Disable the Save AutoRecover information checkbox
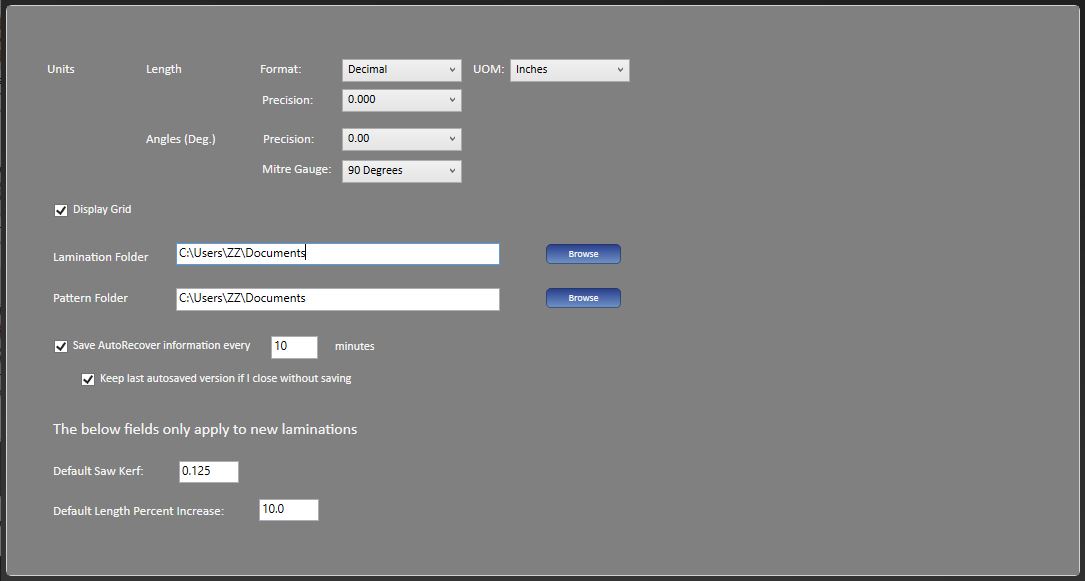This screenshot has width=1085, height=581. [61, 346]
